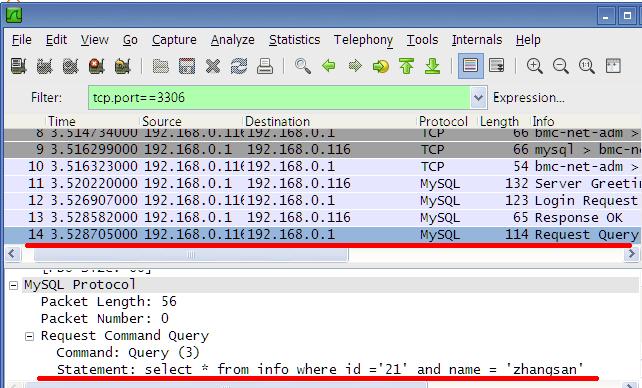Click inside the tcp.port==3306 filter field
This screenshot has height=388, width=642.
coord(279,97)
